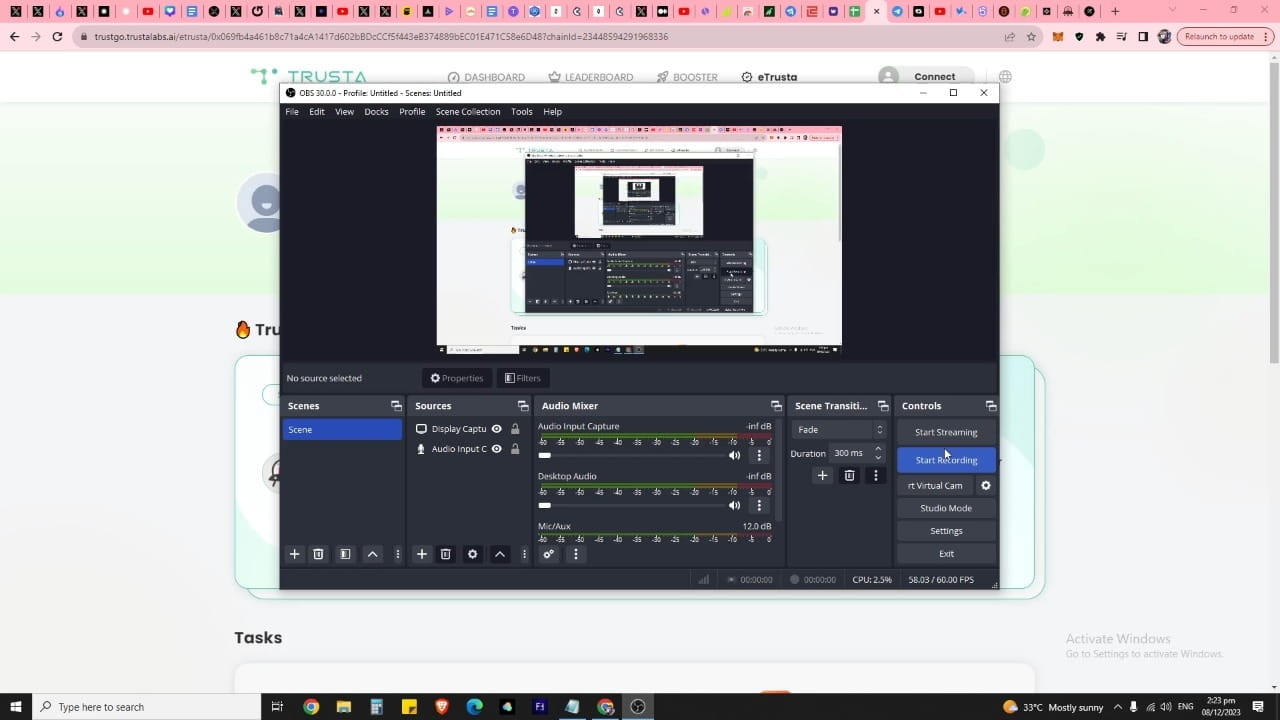Open source Properties button

(x=456, y=378)
